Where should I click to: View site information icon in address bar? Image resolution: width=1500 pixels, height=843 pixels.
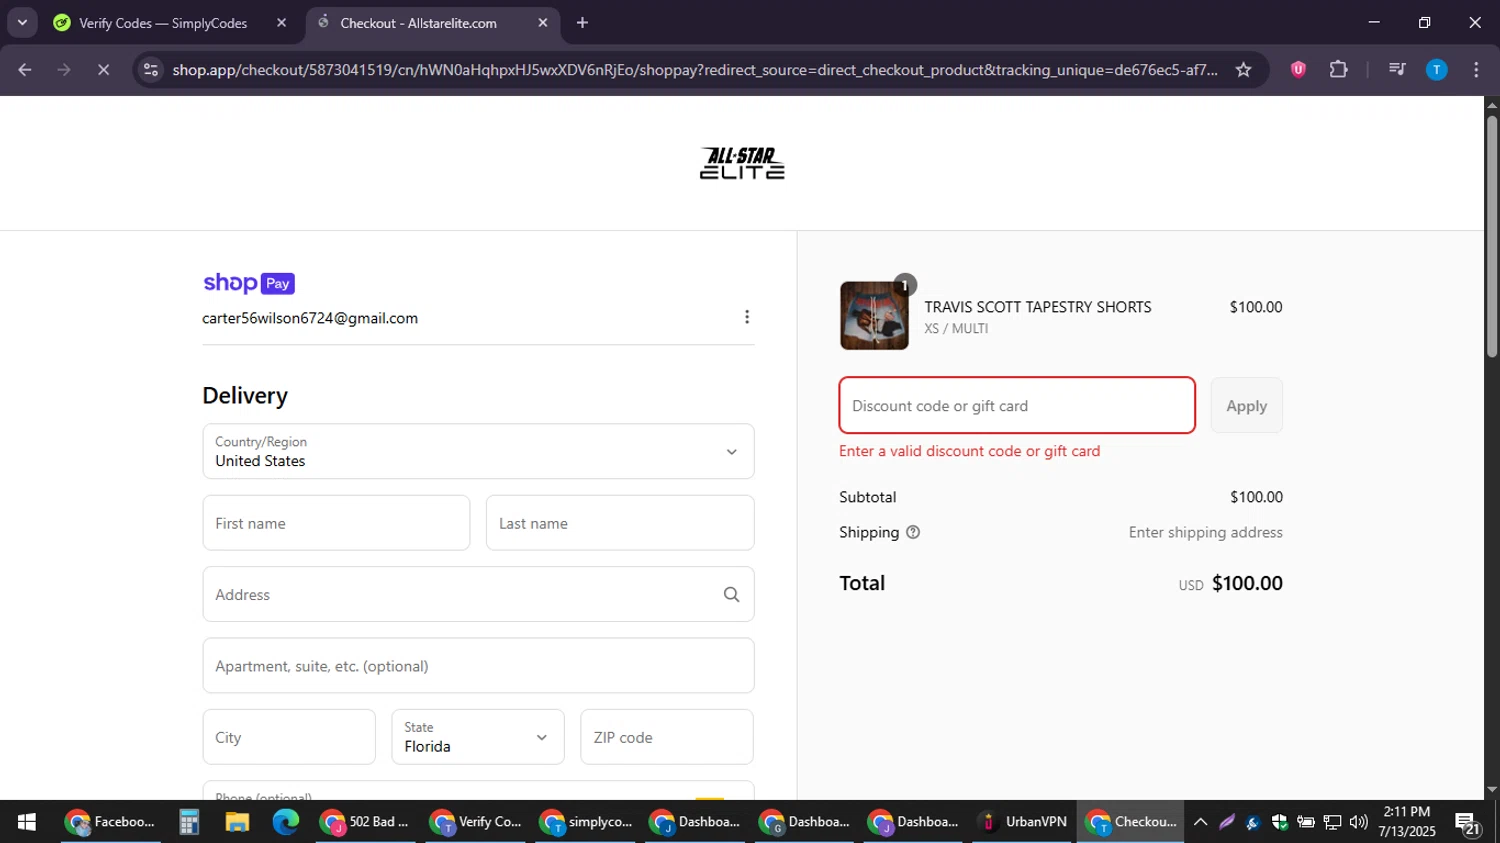[151, 70]
